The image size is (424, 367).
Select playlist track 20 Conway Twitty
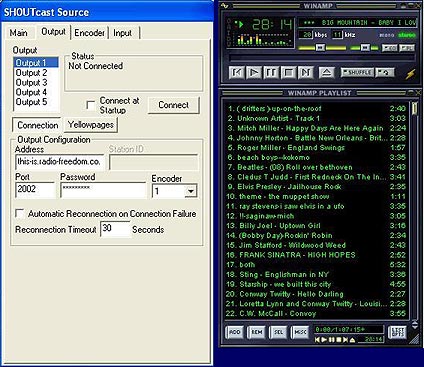point(316,294)
